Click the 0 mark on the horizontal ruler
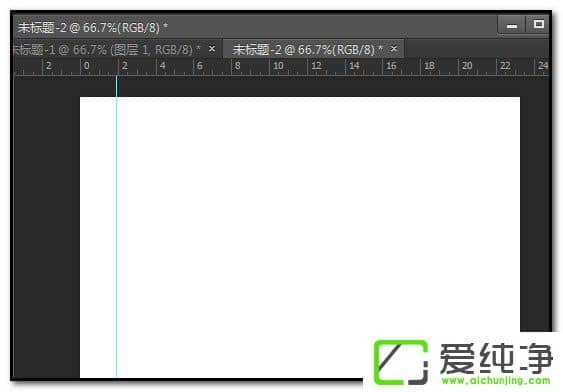The image size is (563, 392). pos(87,66)
